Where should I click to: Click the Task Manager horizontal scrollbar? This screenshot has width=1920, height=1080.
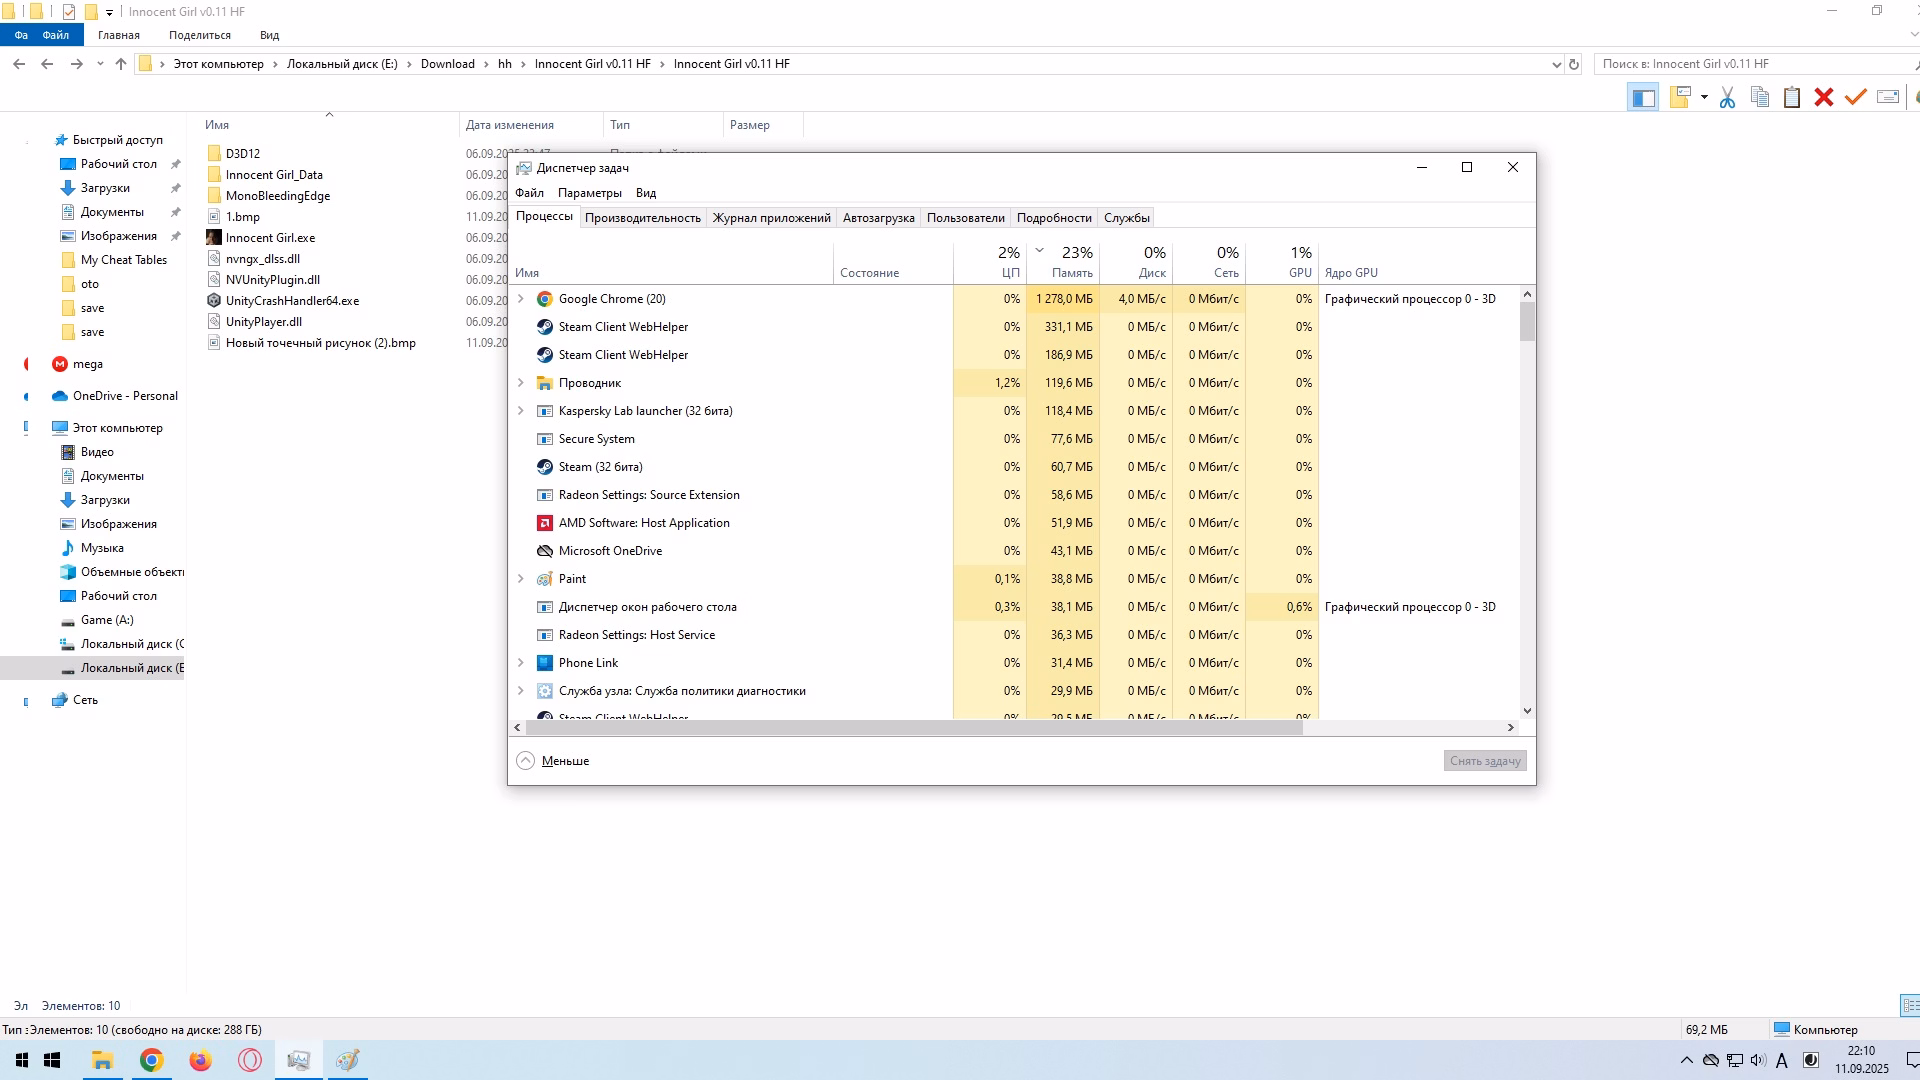click(x=914, y=728)
